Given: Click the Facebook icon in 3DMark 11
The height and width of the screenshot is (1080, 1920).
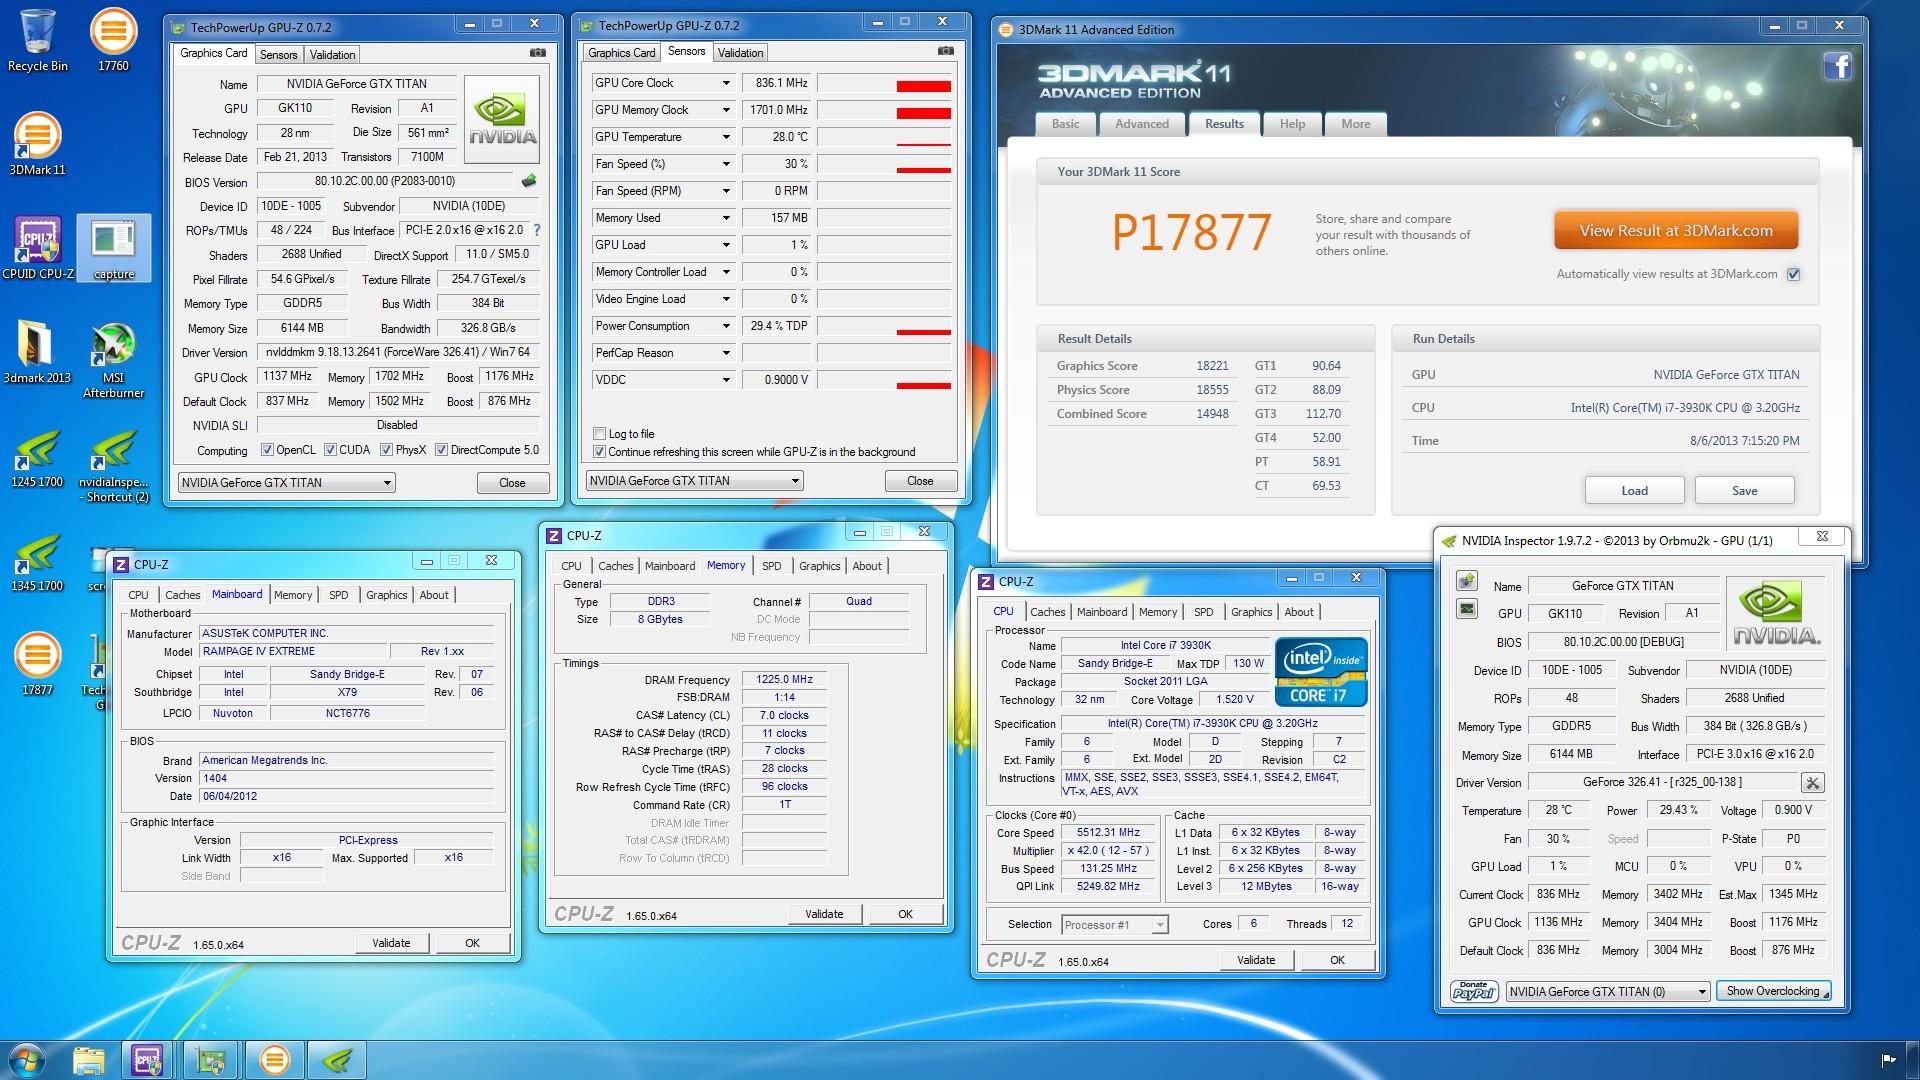Looking at the screenshot, I should coord(1837,67).
